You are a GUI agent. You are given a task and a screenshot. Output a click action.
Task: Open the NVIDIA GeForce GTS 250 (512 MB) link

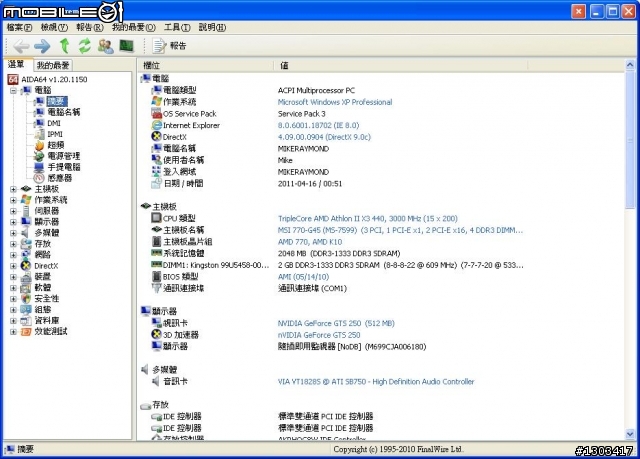click(336, 324)
